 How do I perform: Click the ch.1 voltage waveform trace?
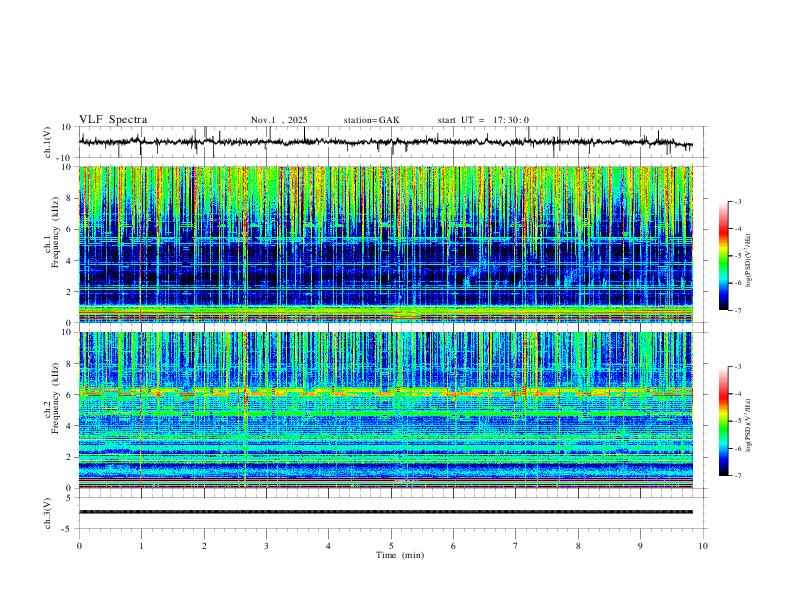pyautogui.click(x=385, y=142)
